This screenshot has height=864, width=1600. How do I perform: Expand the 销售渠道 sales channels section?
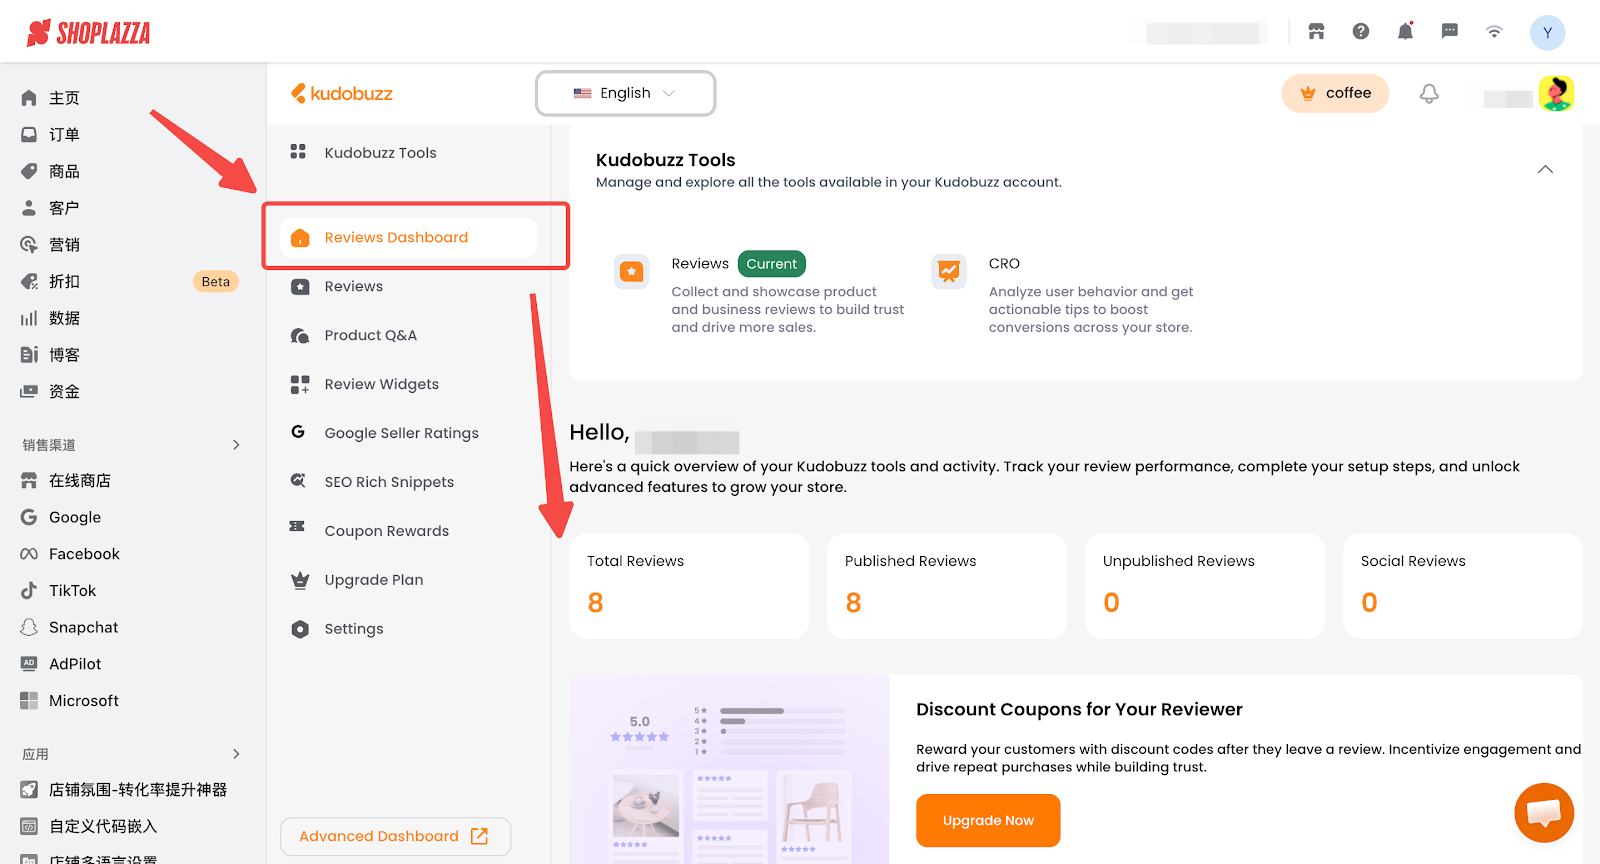pos(236,445)
